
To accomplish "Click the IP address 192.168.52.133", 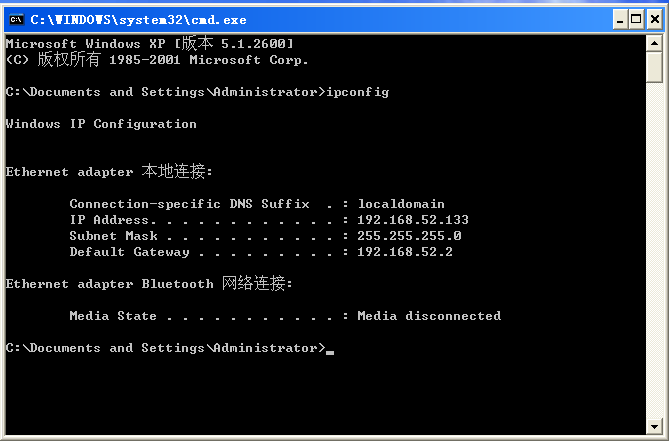I will point(413,220).
